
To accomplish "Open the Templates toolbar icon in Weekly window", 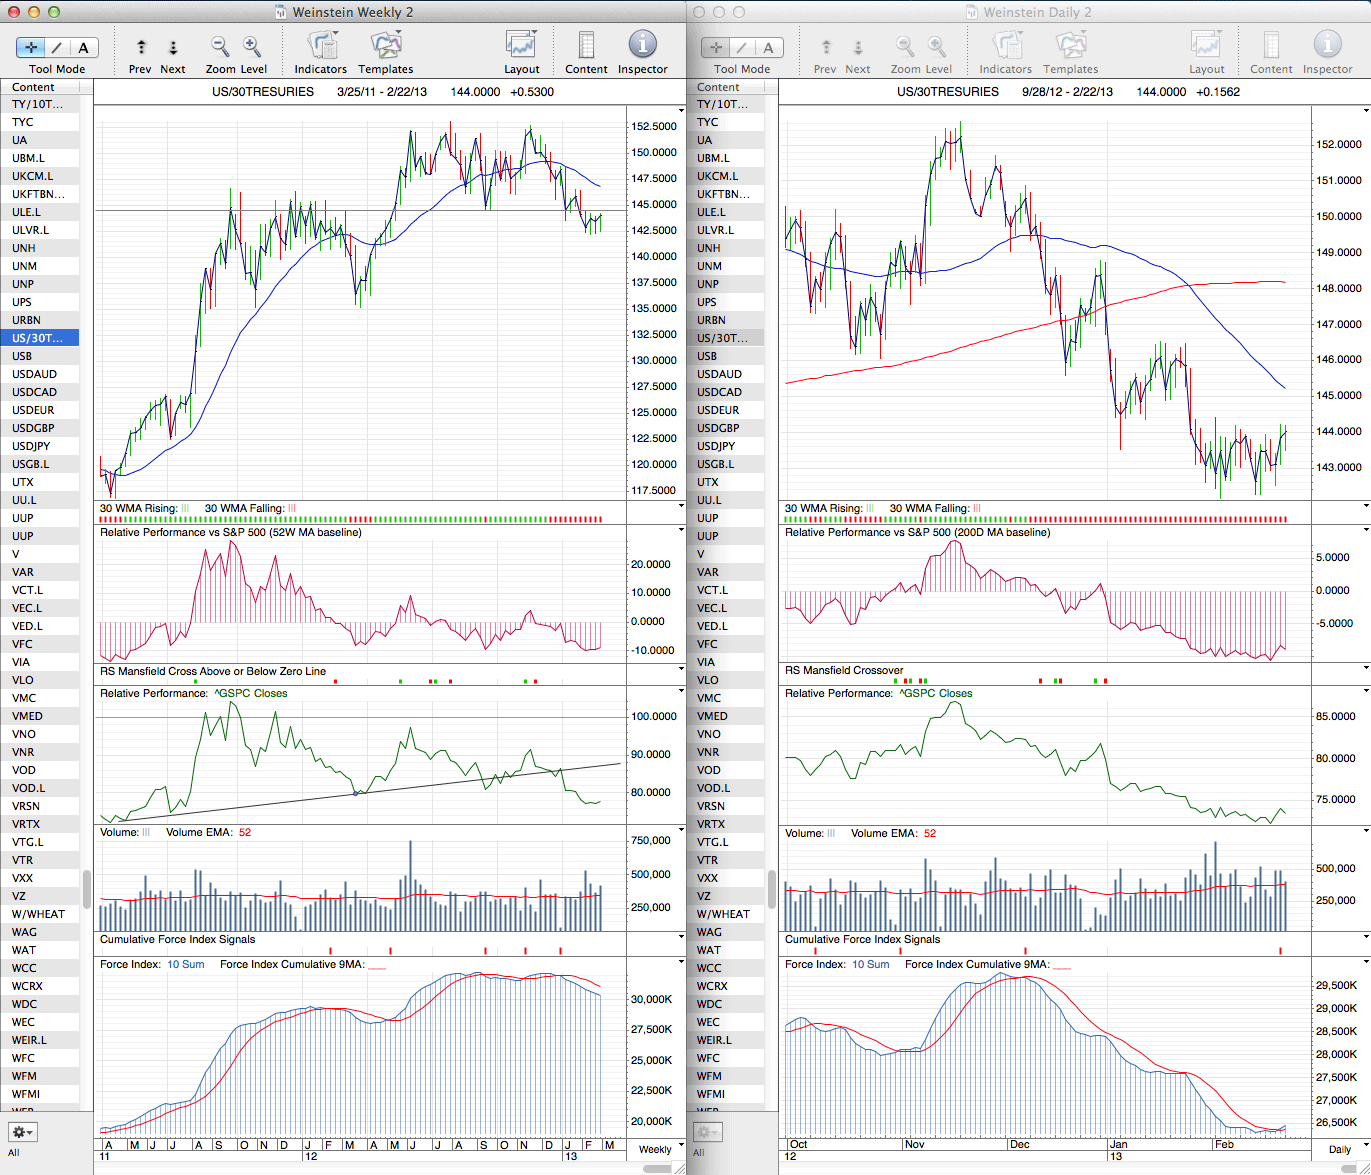I will pyautogui.click(x=386, y=46).
